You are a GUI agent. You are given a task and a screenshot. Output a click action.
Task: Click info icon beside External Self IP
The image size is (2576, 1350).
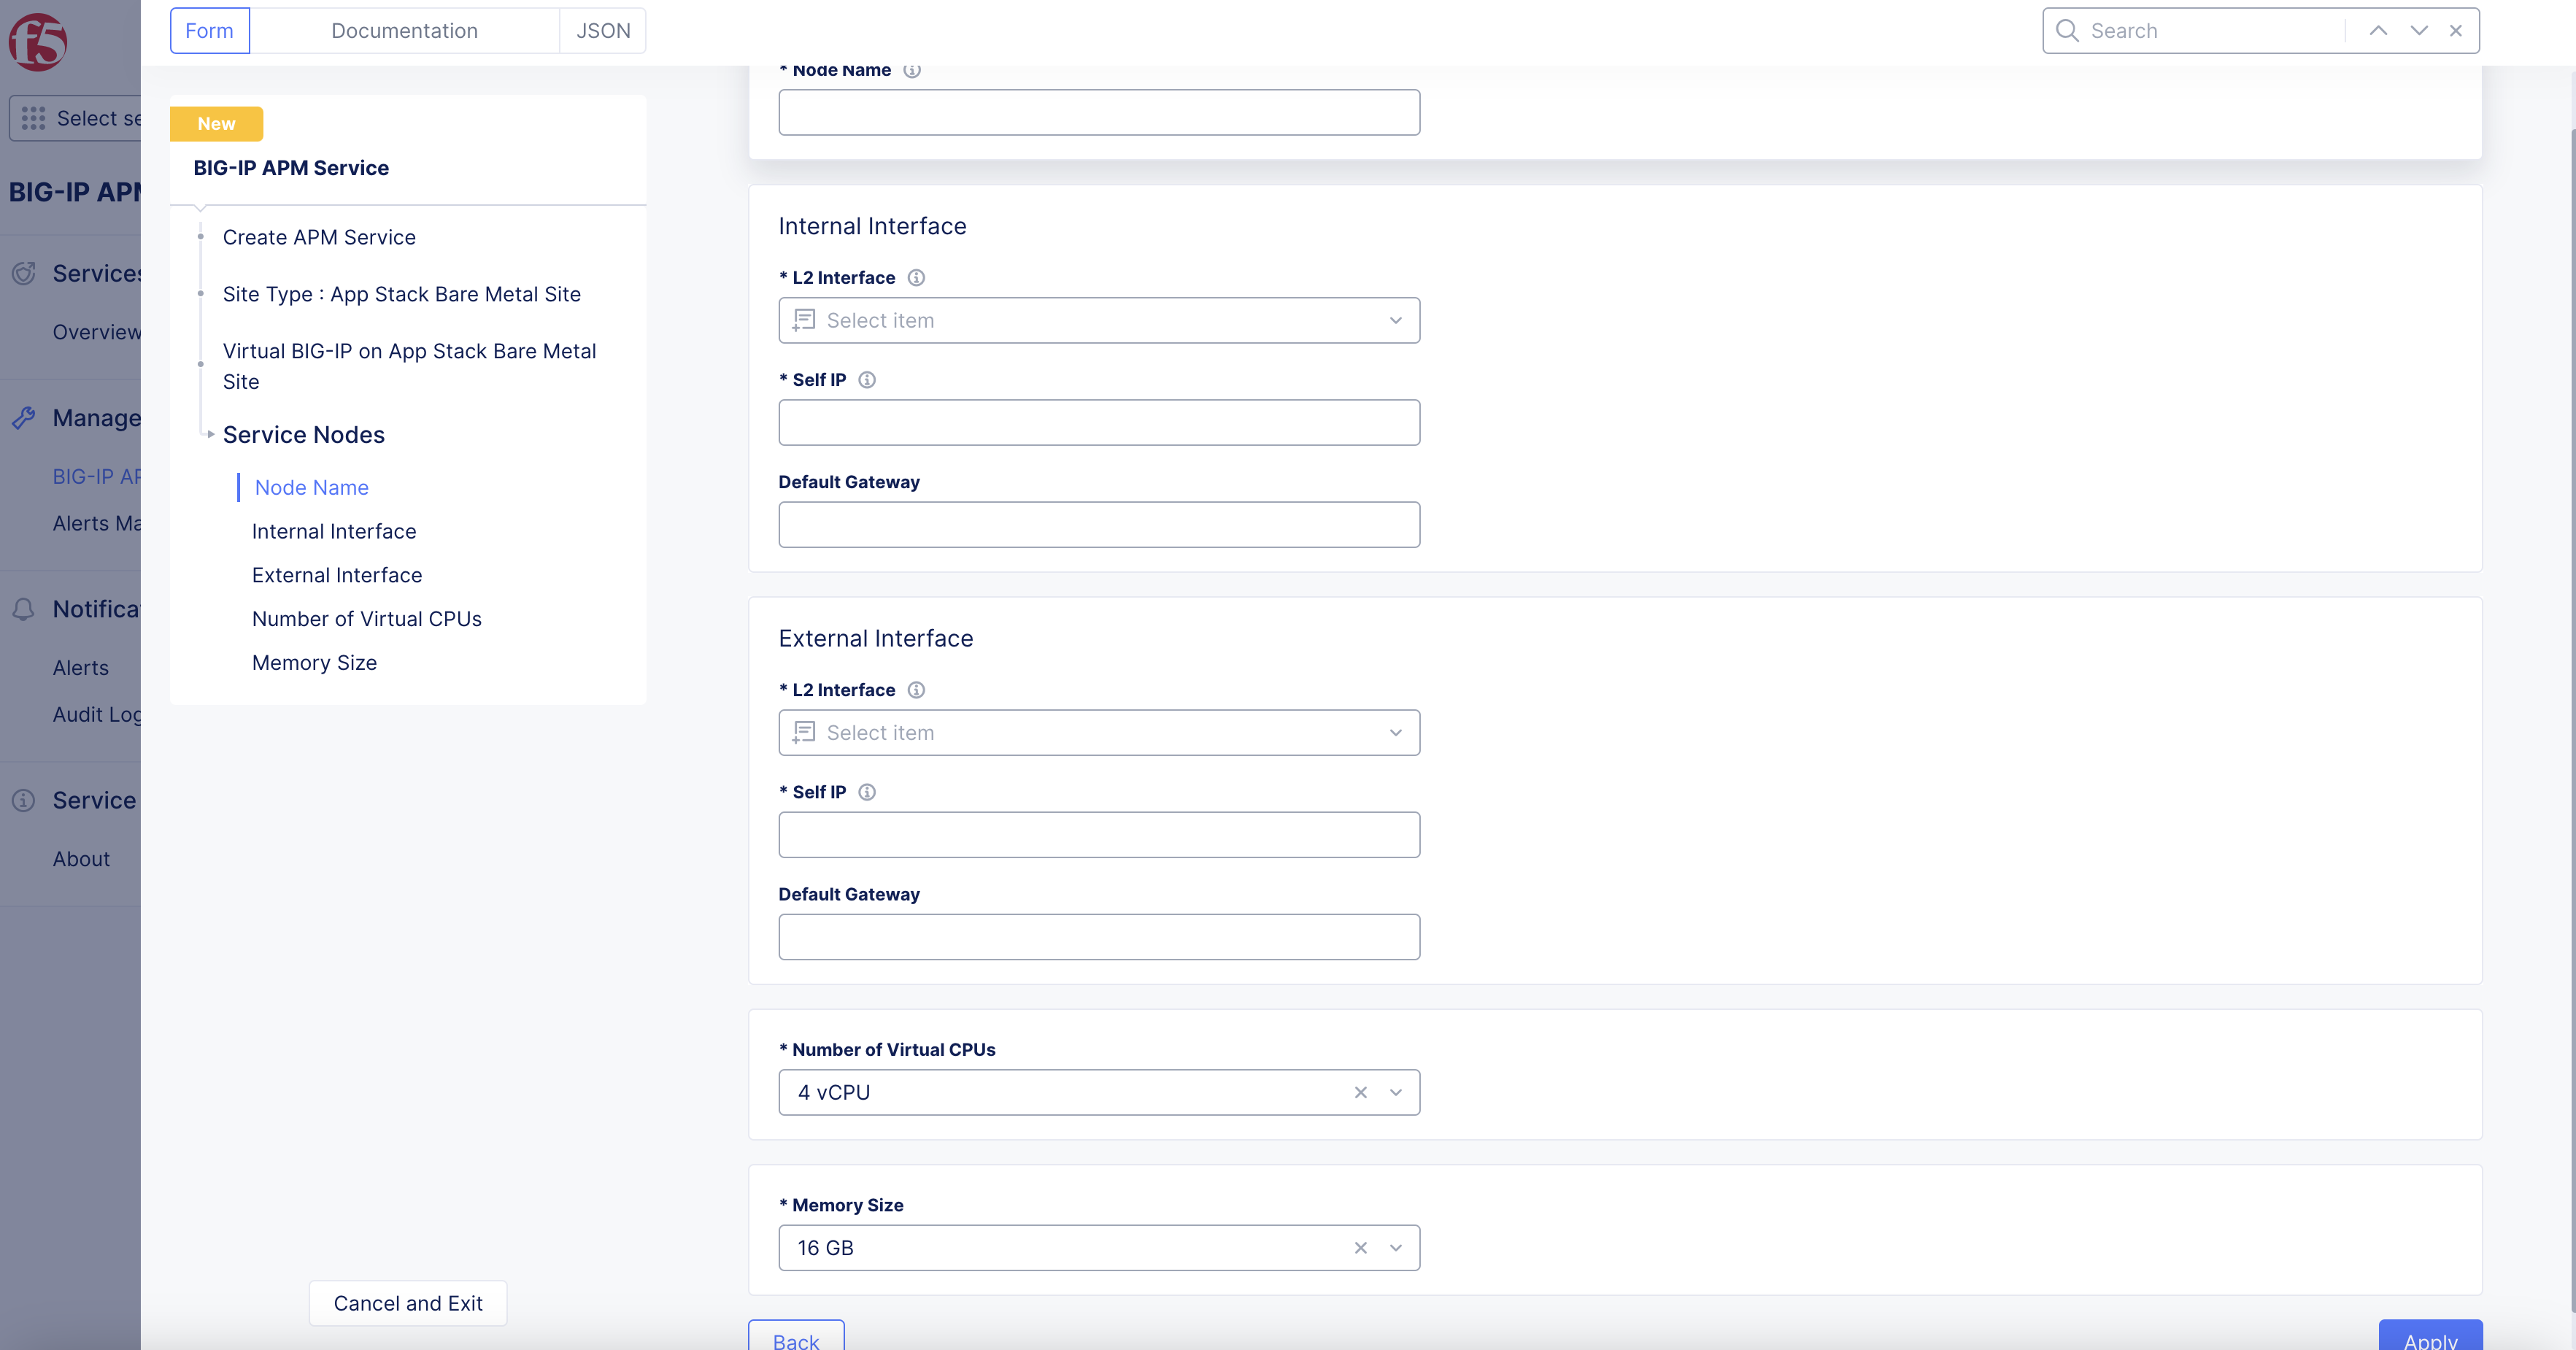point(866,792)
